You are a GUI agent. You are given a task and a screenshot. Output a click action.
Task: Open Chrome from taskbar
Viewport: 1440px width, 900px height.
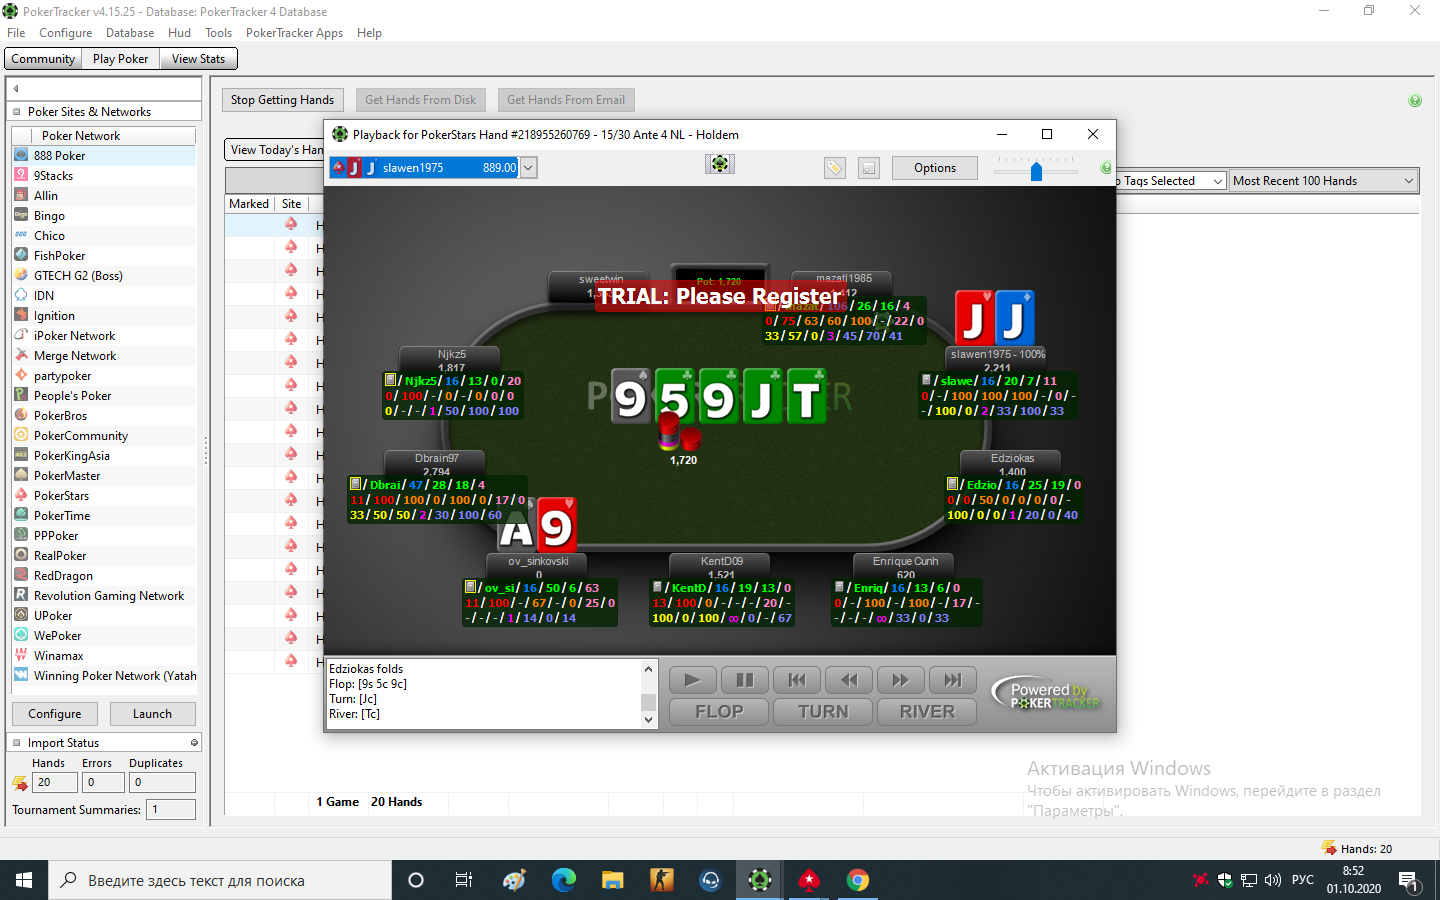(x=858, y=880)
